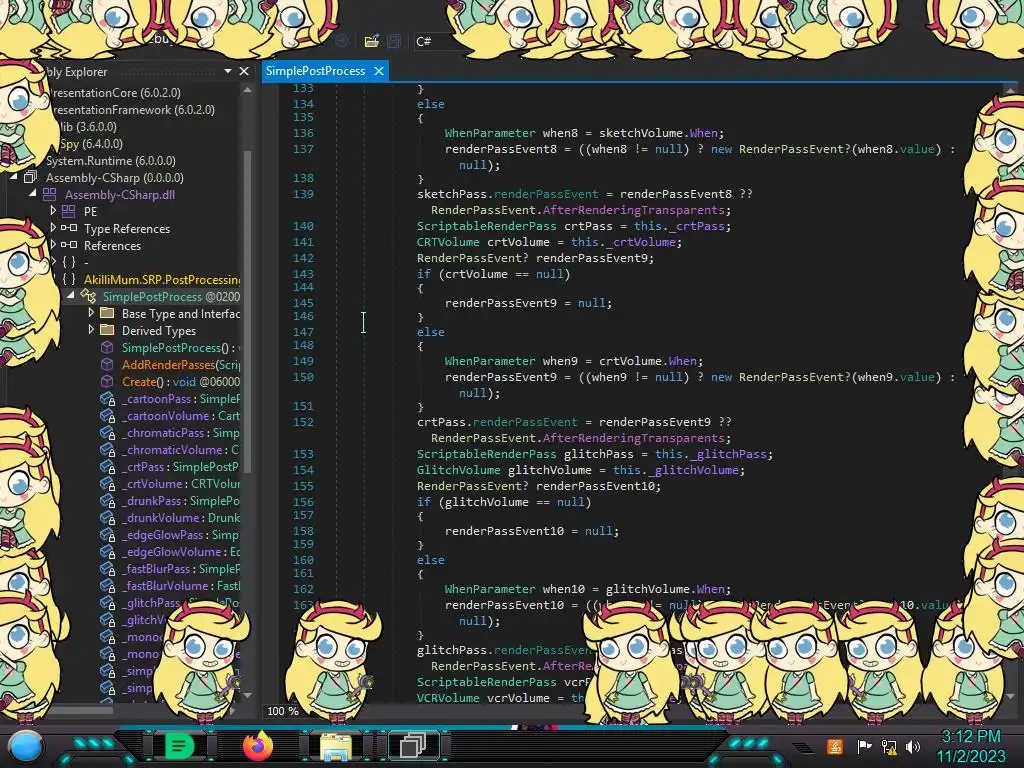Click the Java tray icon
Viewport: 1024px width, 768px height.
point(835,746)
